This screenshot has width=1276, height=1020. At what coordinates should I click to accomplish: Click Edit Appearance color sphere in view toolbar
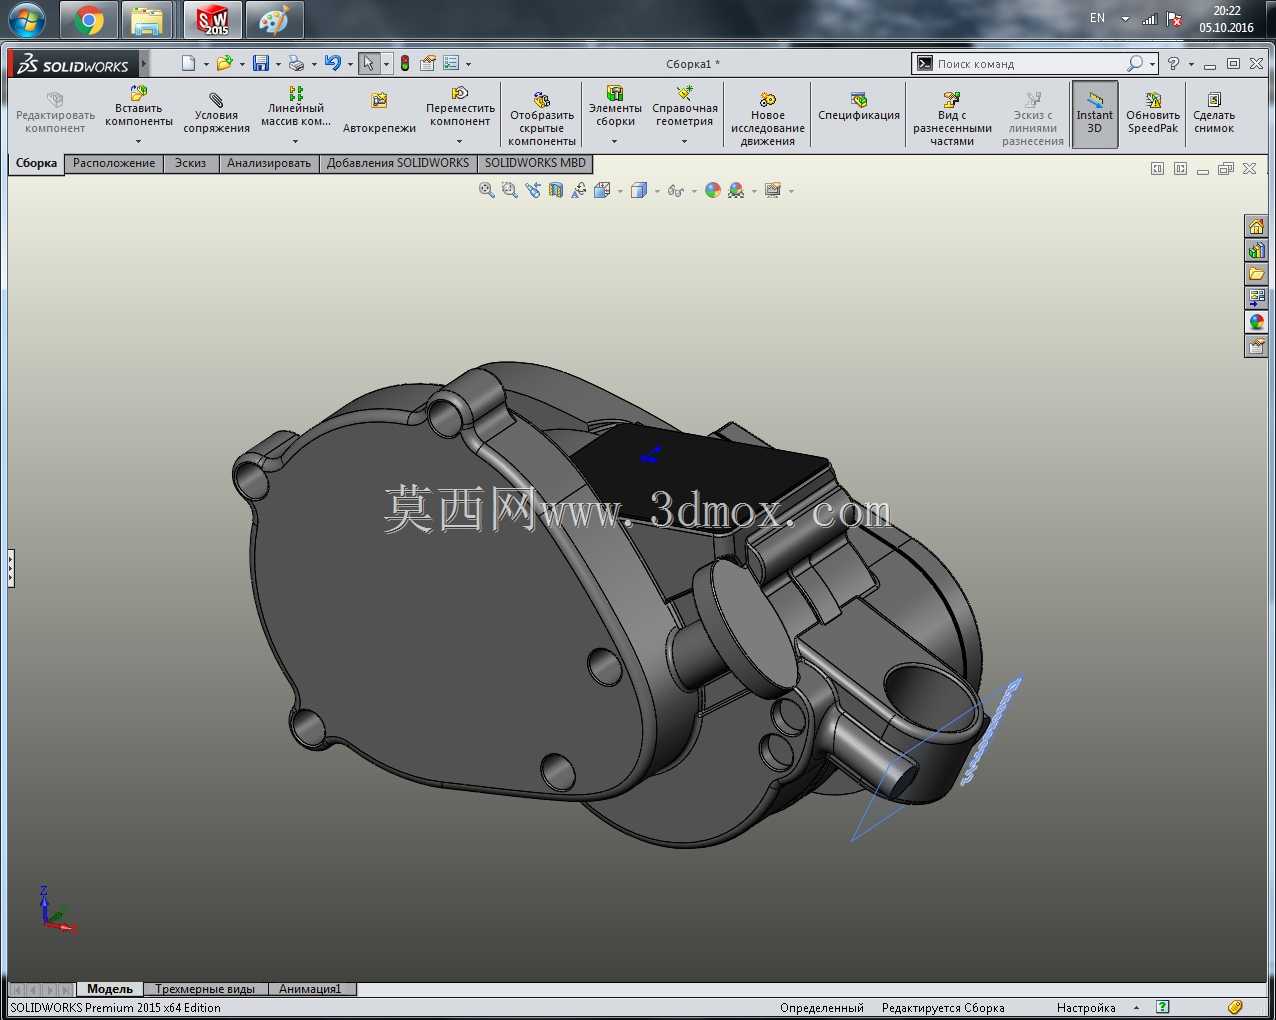713,190
